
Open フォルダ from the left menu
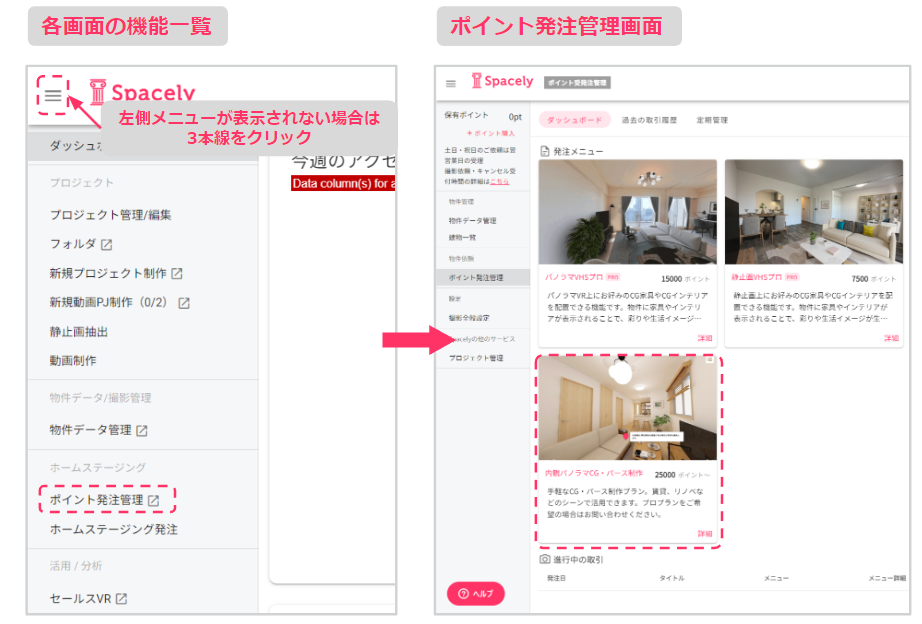click(73, 244)
